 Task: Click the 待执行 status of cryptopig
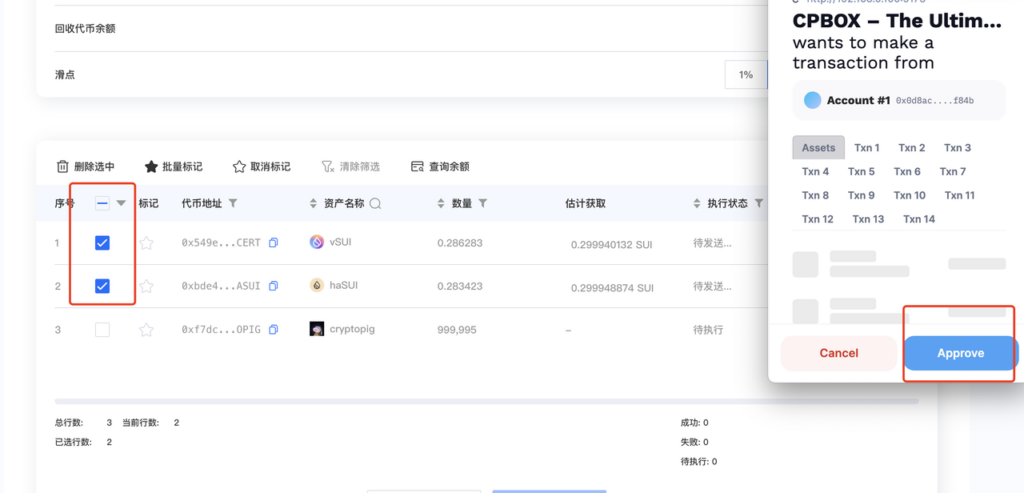pyautogui.click(x=708, y=330)
